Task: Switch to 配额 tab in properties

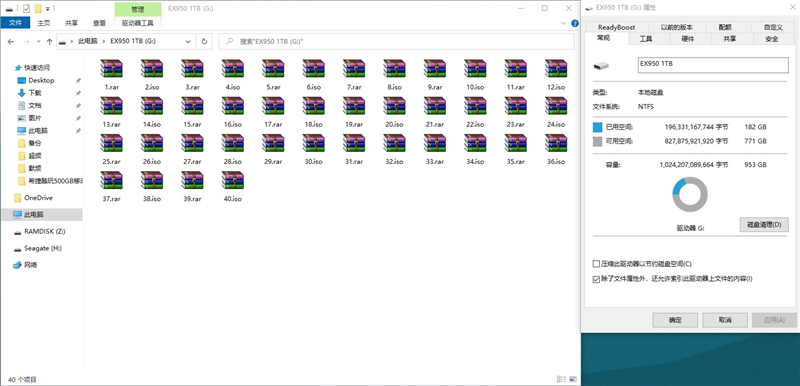Action: [x=725, y=27]
